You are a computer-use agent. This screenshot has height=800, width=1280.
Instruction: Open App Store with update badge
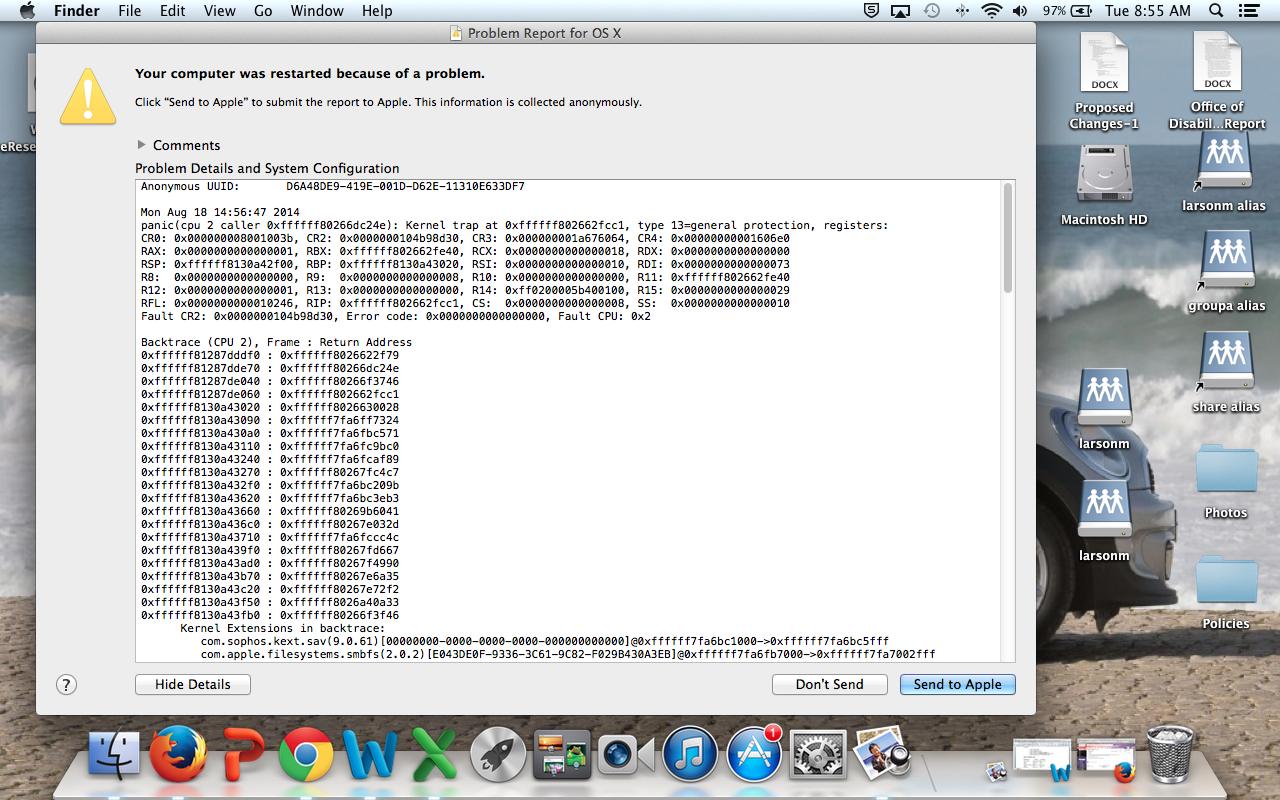(x=754, y=755)
